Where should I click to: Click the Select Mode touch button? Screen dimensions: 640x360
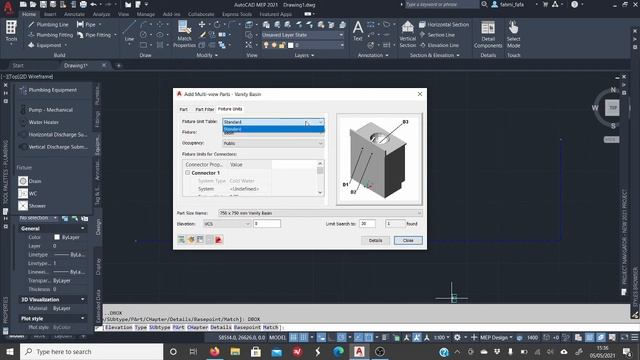[513, 34]
